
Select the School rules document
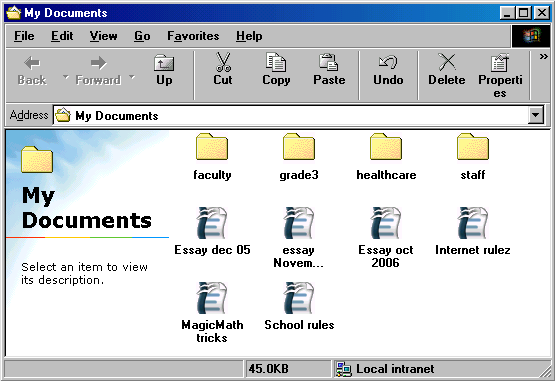(299, 306)
